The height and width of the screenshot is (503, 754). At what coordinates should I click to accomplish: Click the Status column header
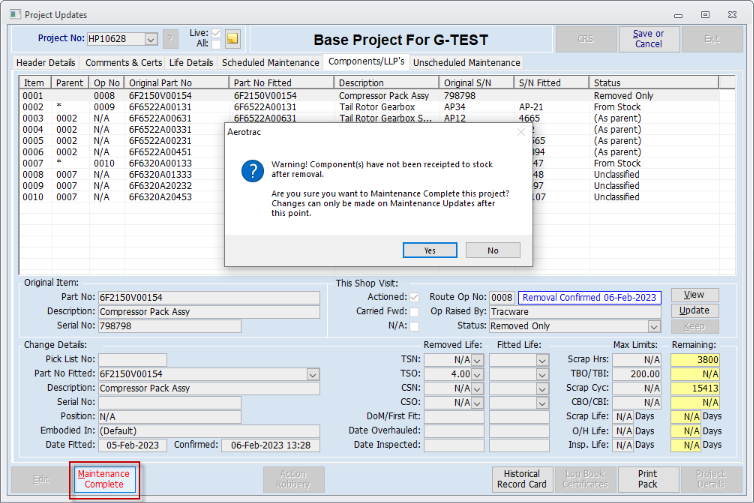tap(653, 83)
